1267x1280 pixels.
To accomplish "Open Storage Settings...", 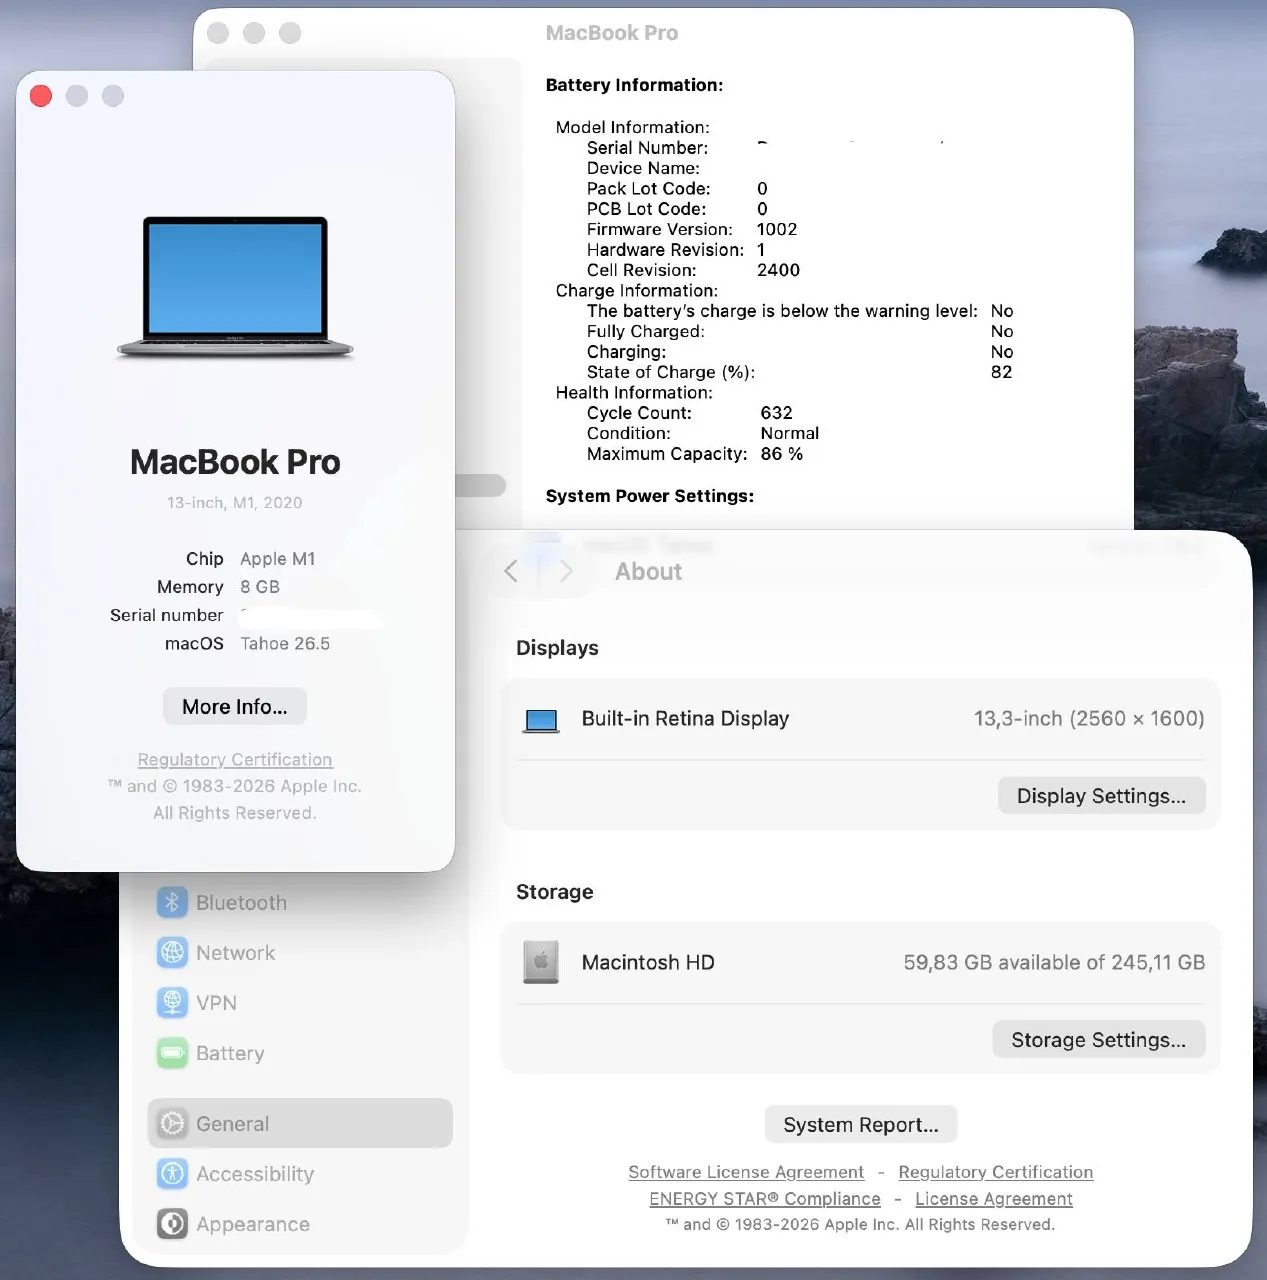I will click(1099, 1040).
